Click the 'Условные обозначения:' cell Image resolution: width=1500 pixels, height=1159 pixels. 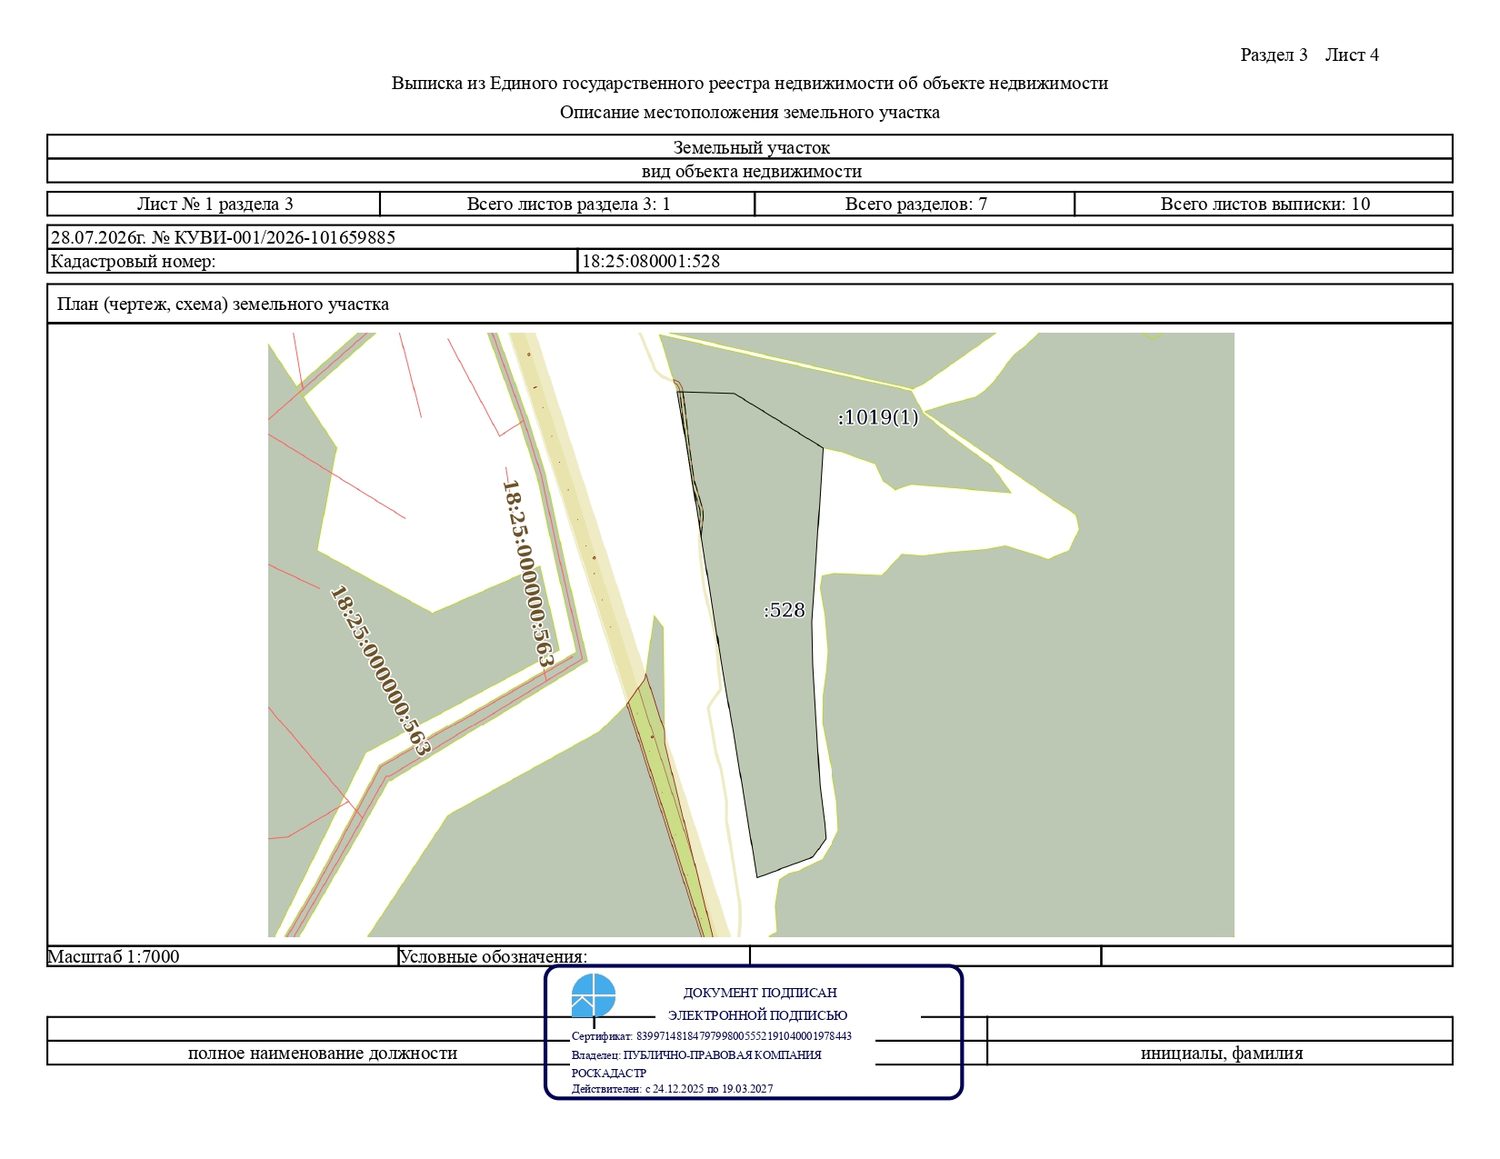click(574, 956)
